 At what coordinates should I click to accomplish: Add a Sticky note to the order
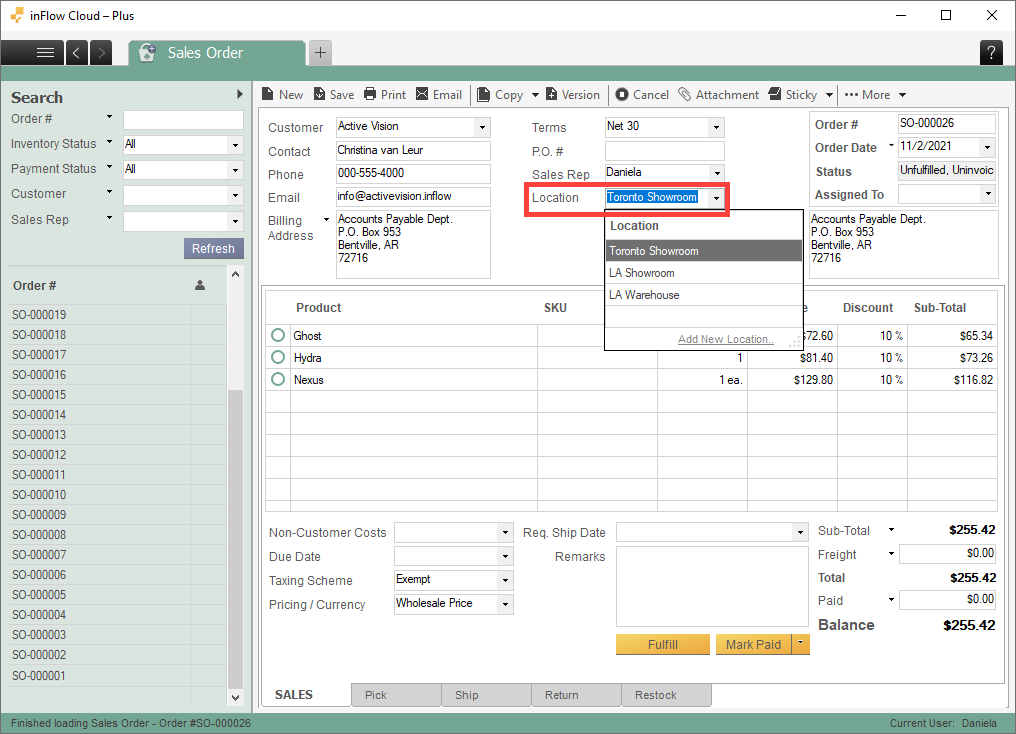point(794,94)
